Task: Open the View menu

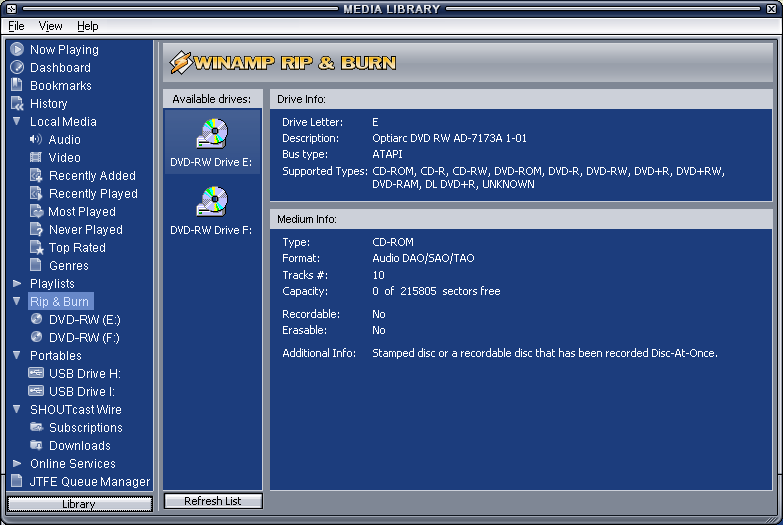Action: coord(50,26)
